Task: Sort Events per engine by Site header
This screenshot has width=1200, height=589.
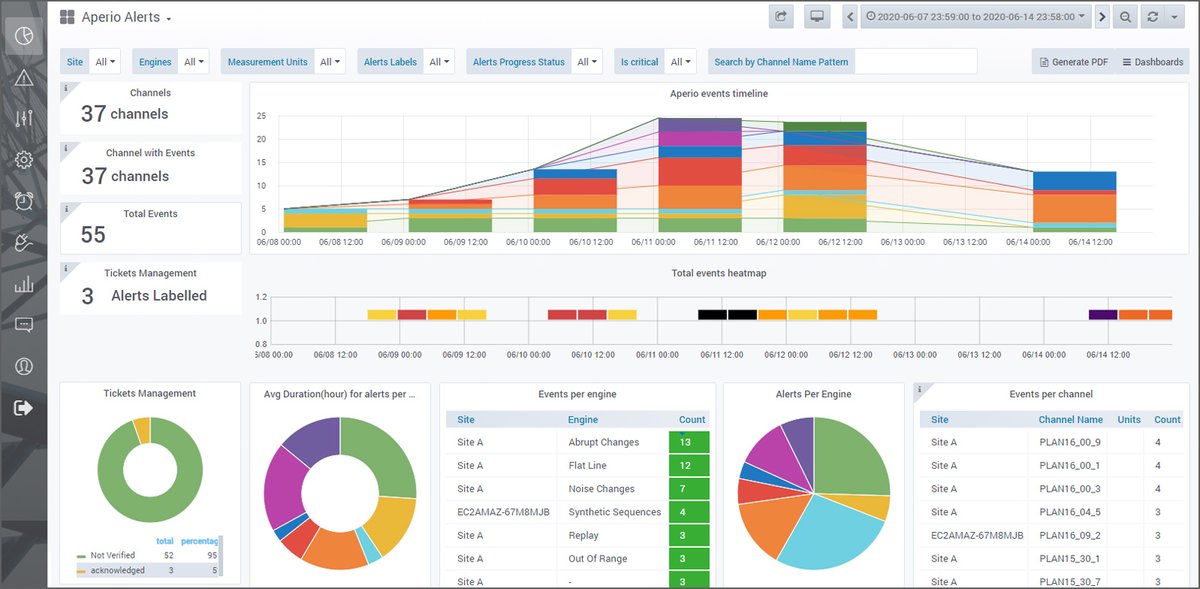Action: (466, 420)
